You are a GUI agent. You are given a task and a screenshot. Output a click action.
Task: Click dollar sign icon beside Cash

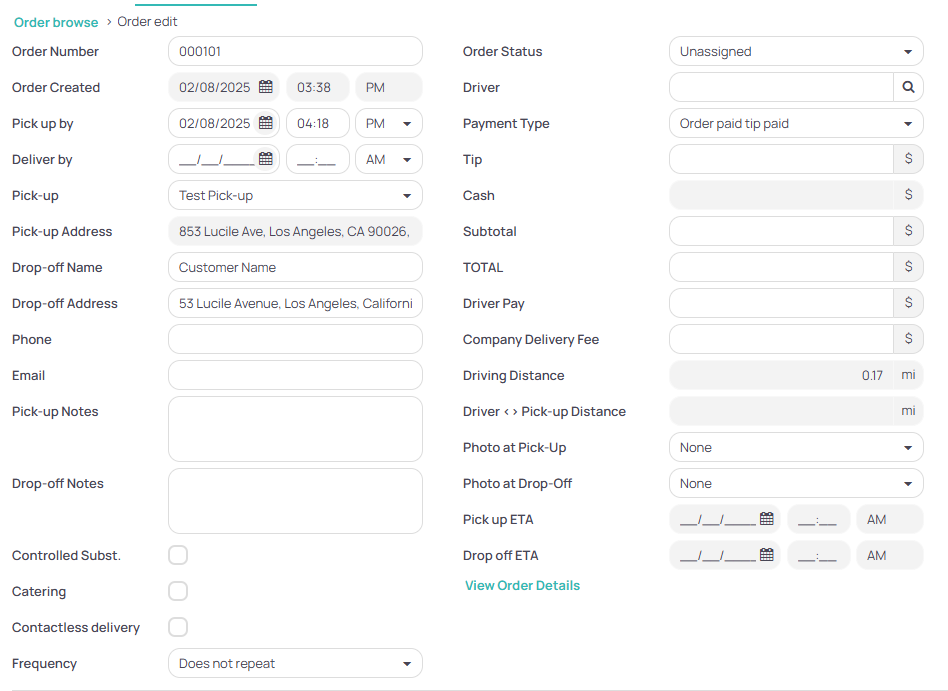(x=908, y=195)
